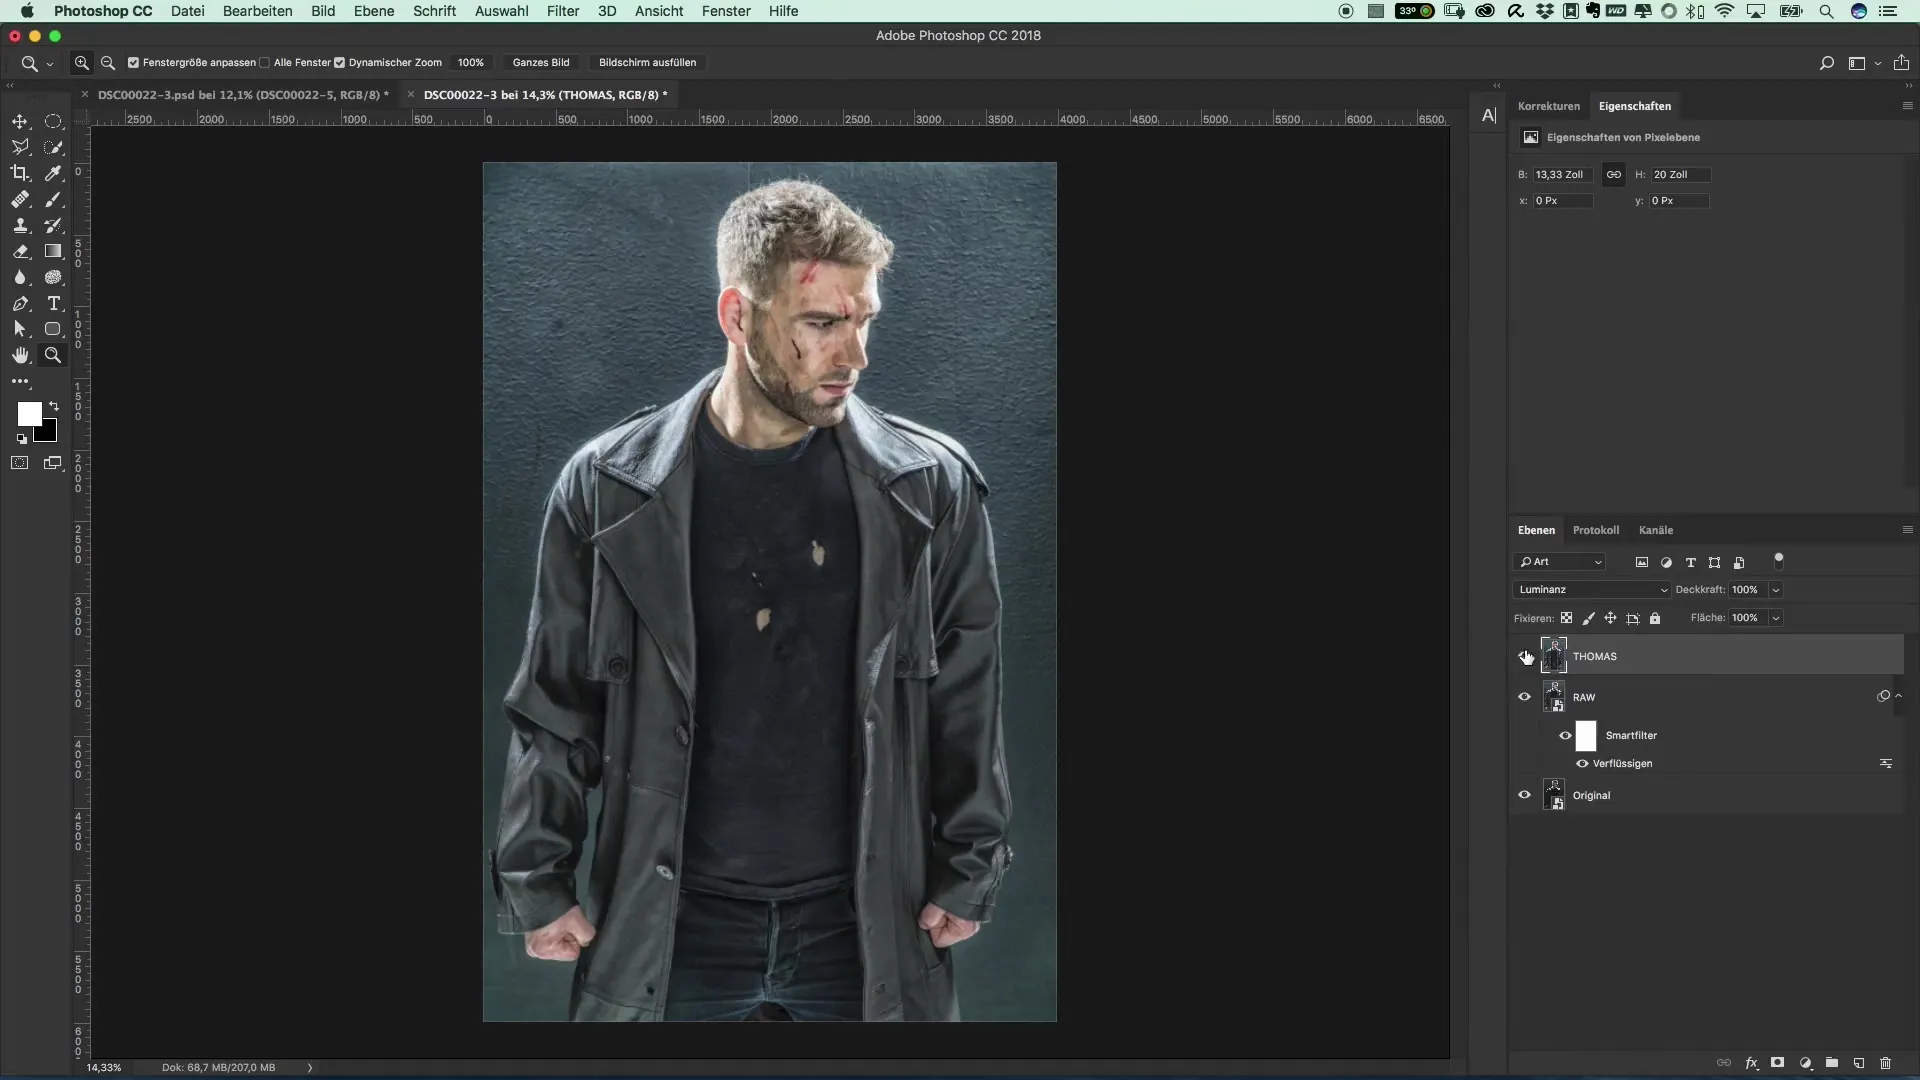Change the screen mode
The height and width of the screenshot is (1080, 1920).
pos(53,463)
